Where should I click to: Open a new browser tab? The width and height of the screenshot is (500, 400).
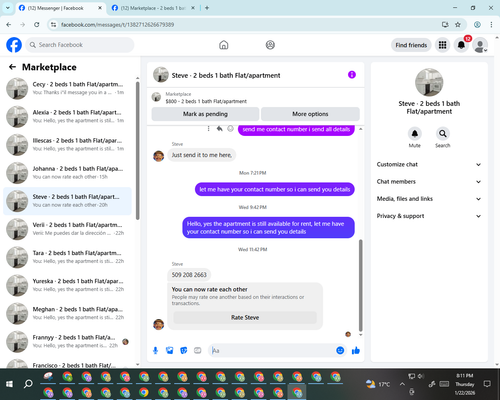207,8
